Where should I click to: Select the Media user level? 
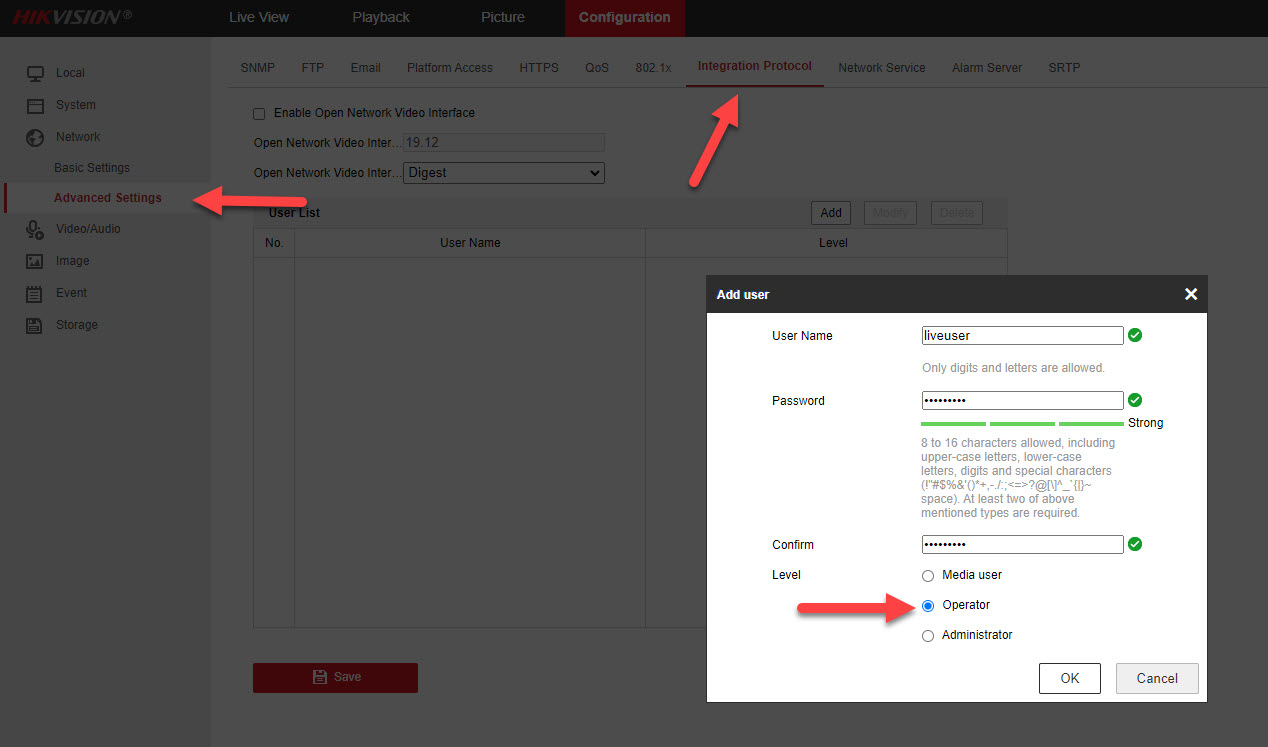(x=928, y=576)
